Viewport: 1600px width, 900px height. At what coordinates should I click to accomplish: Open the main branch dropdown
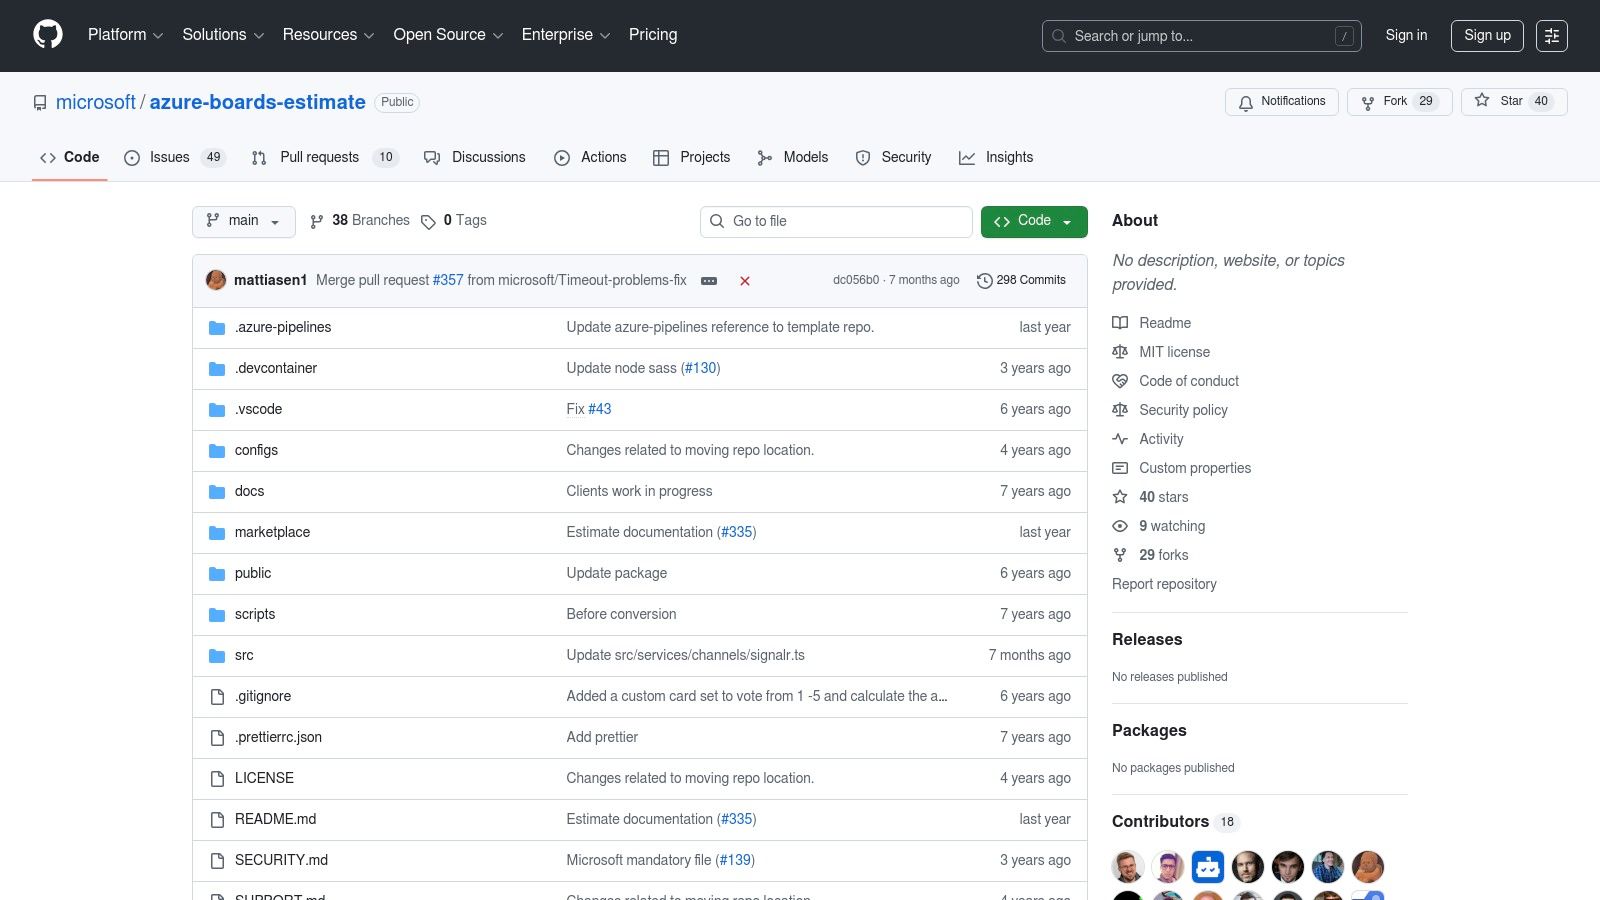[243, 221]
